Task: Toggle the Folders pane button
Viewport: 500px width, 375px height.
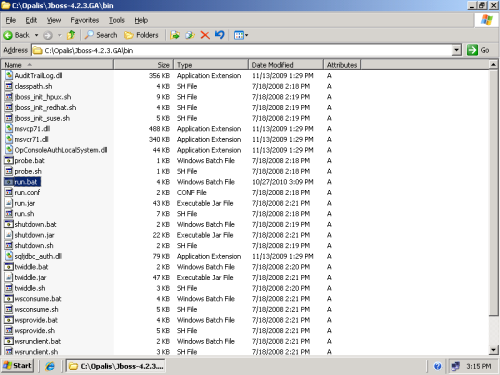Action: (x=141, y=35)
